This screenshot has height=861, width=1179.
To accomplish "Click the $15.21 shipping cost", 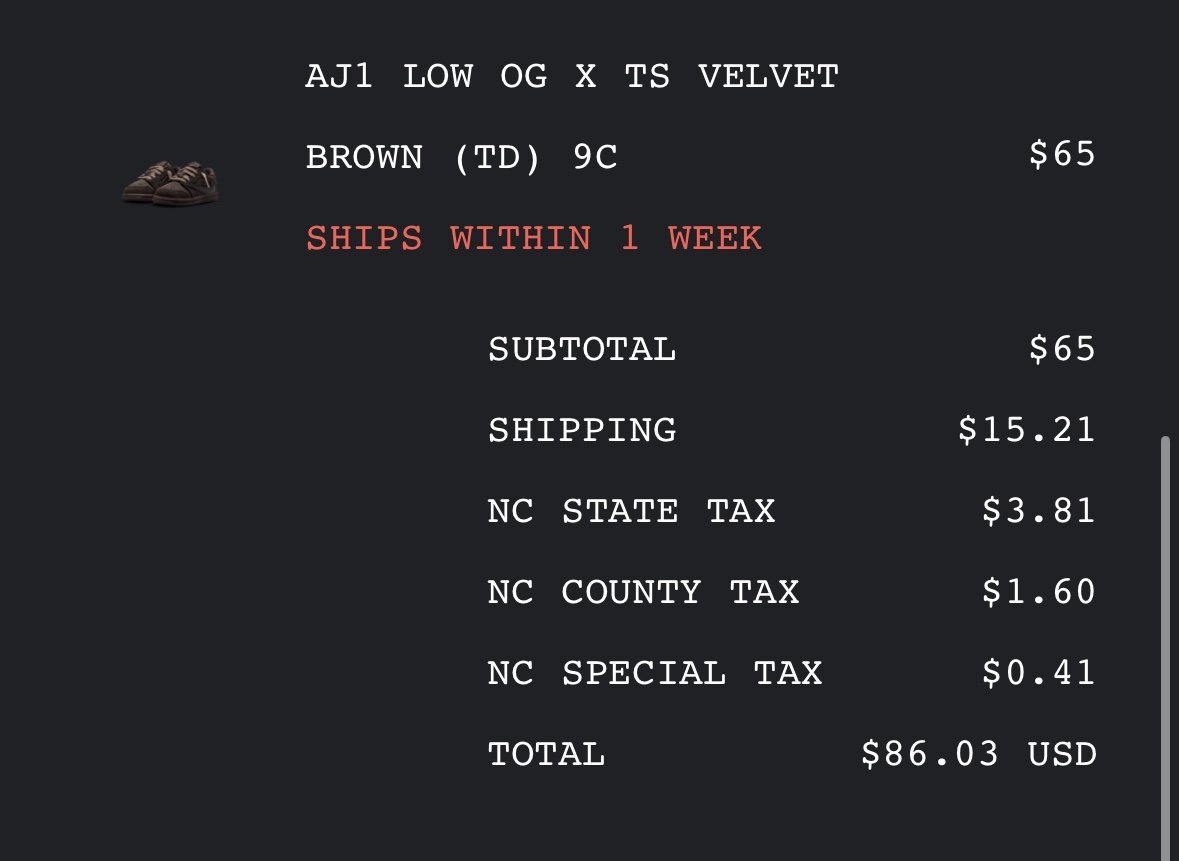I will click(x=1026, y=430).
